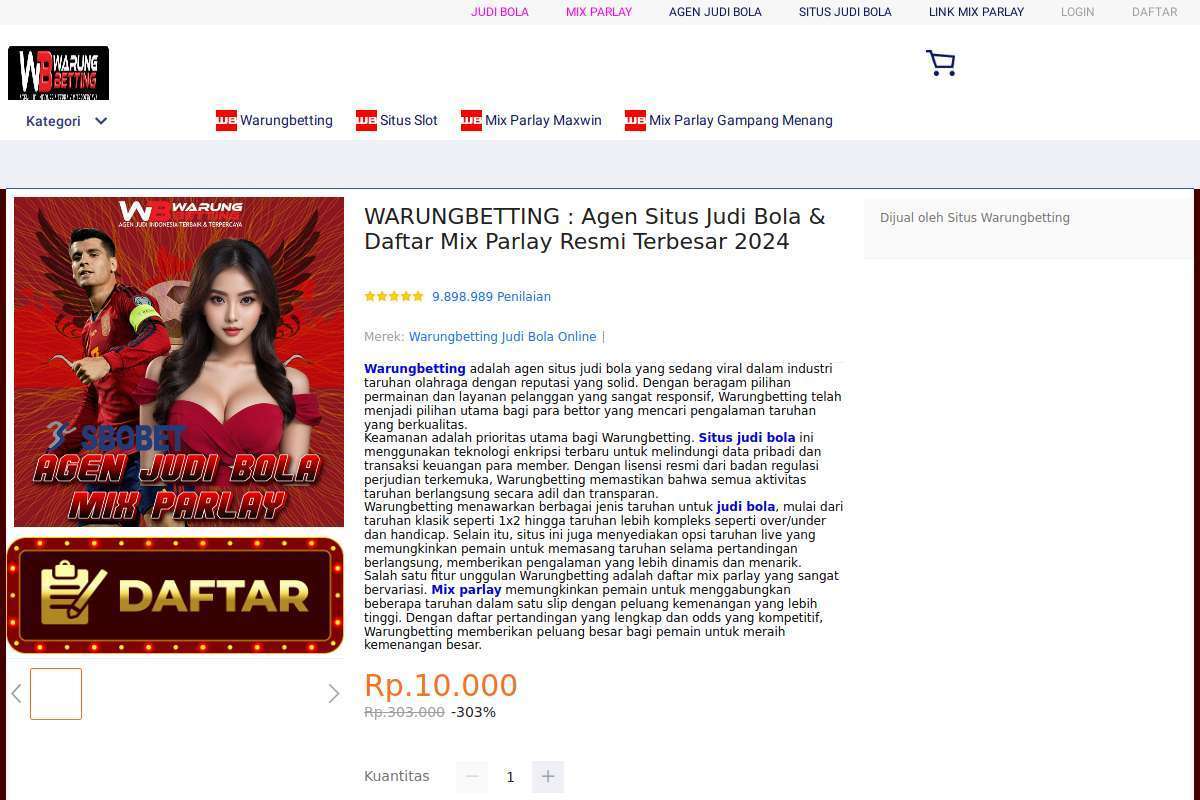Click bold judi bola description link

pos(746,507)
